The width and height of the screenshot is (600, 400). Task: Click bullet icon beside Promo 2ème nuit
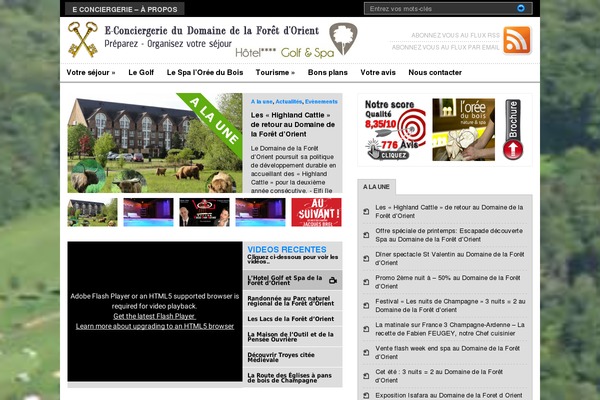366,282
